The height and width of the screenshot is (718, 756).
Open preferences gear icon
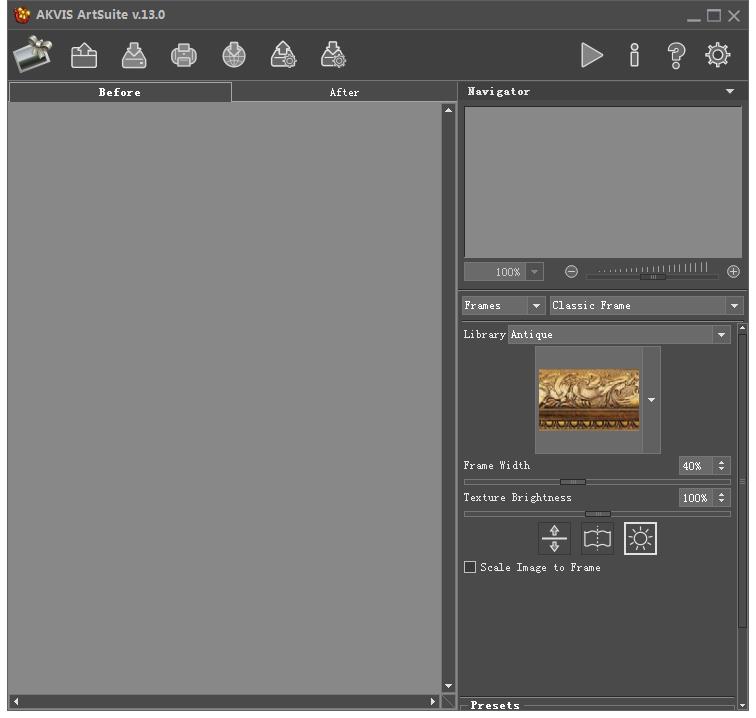[x=718, y=54]
